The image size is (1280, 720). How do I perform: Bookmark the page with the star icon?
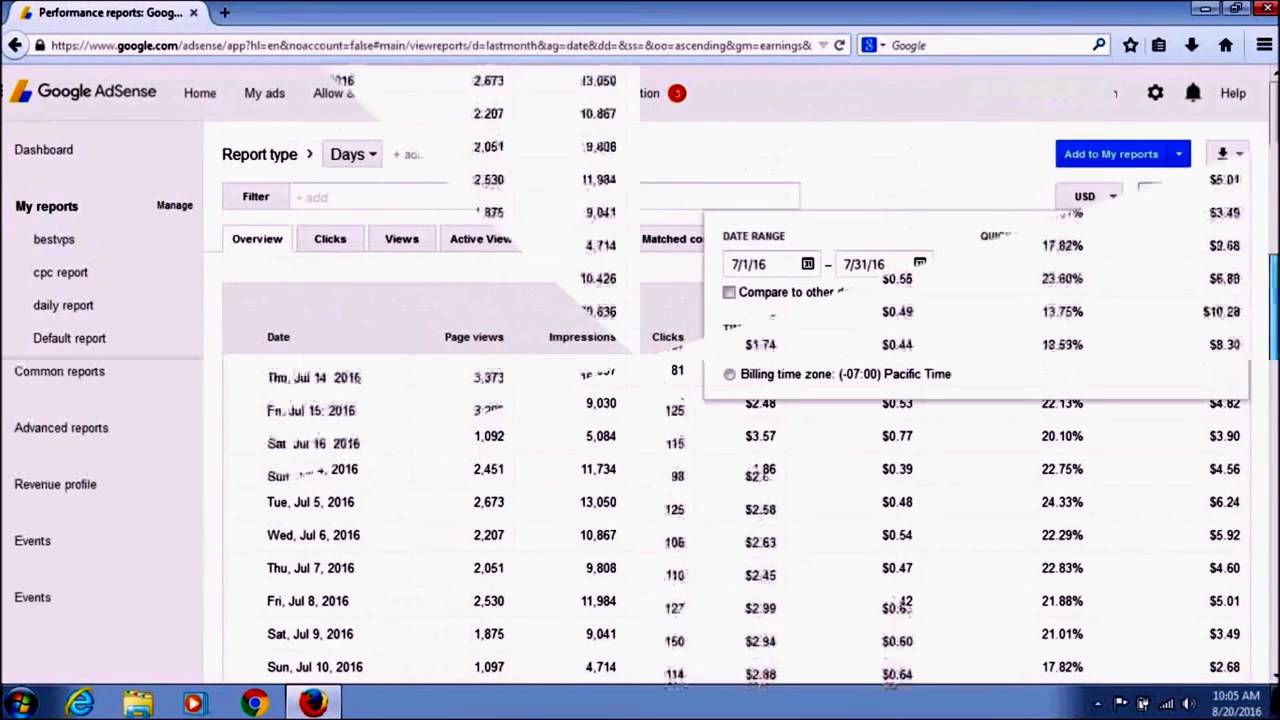tap(1130, 45)
